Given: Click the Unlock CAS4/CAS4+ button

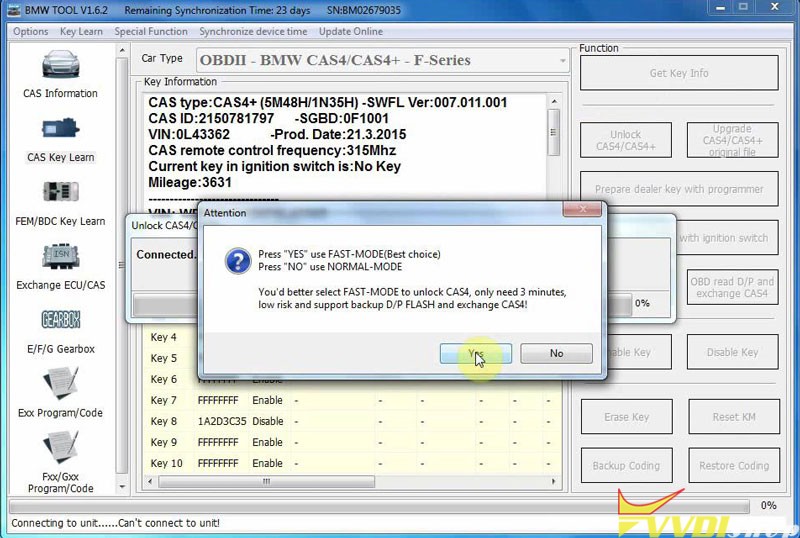Looking at the screenshot, I should pos(626,140).
